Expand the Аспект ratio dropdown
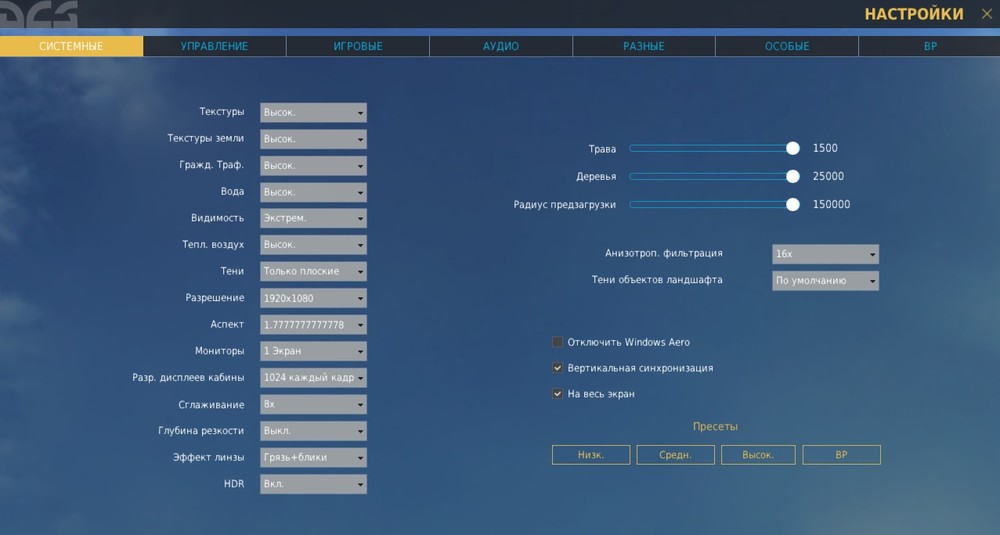The width and height of the screenshot is (1000, 535). pos(313,325)
